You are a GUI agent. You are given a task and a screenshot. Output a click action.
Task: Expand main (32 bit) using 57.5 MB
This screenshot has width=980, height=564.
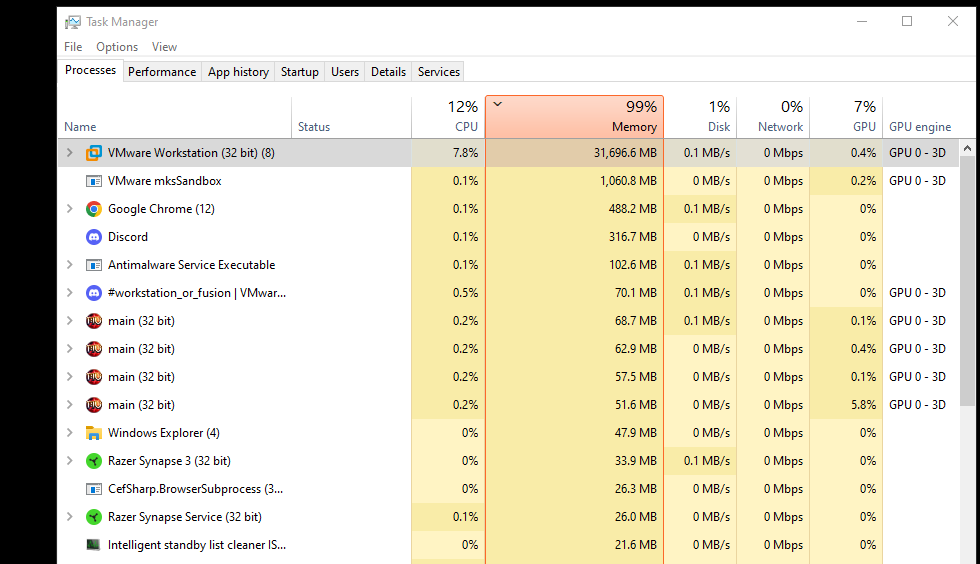coord(70,377)
